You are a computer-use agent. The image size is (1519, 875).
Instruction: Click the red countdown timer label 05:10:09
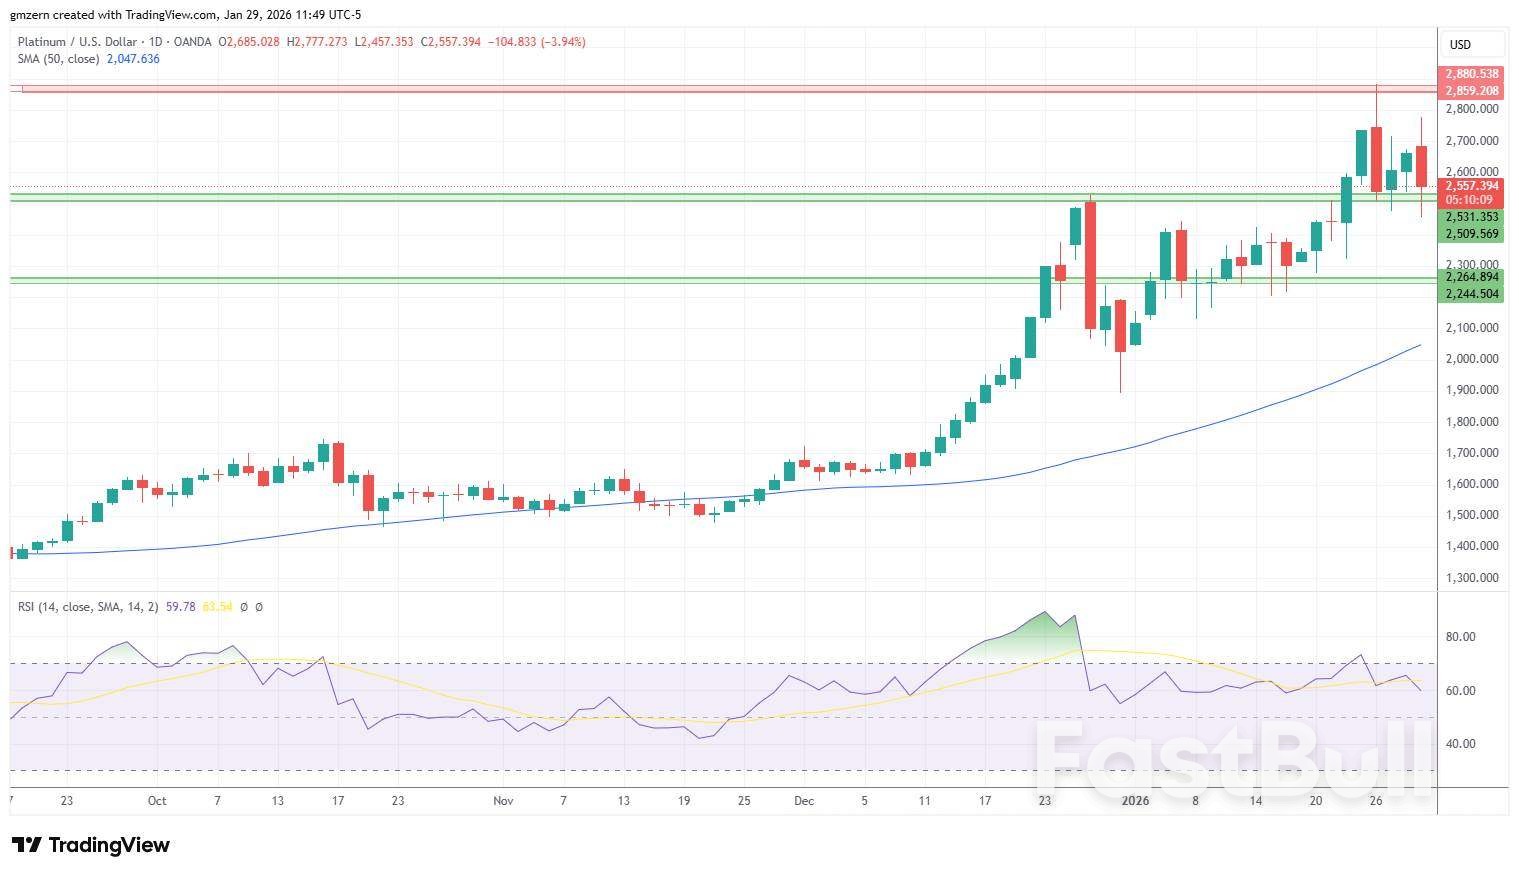1471,200
